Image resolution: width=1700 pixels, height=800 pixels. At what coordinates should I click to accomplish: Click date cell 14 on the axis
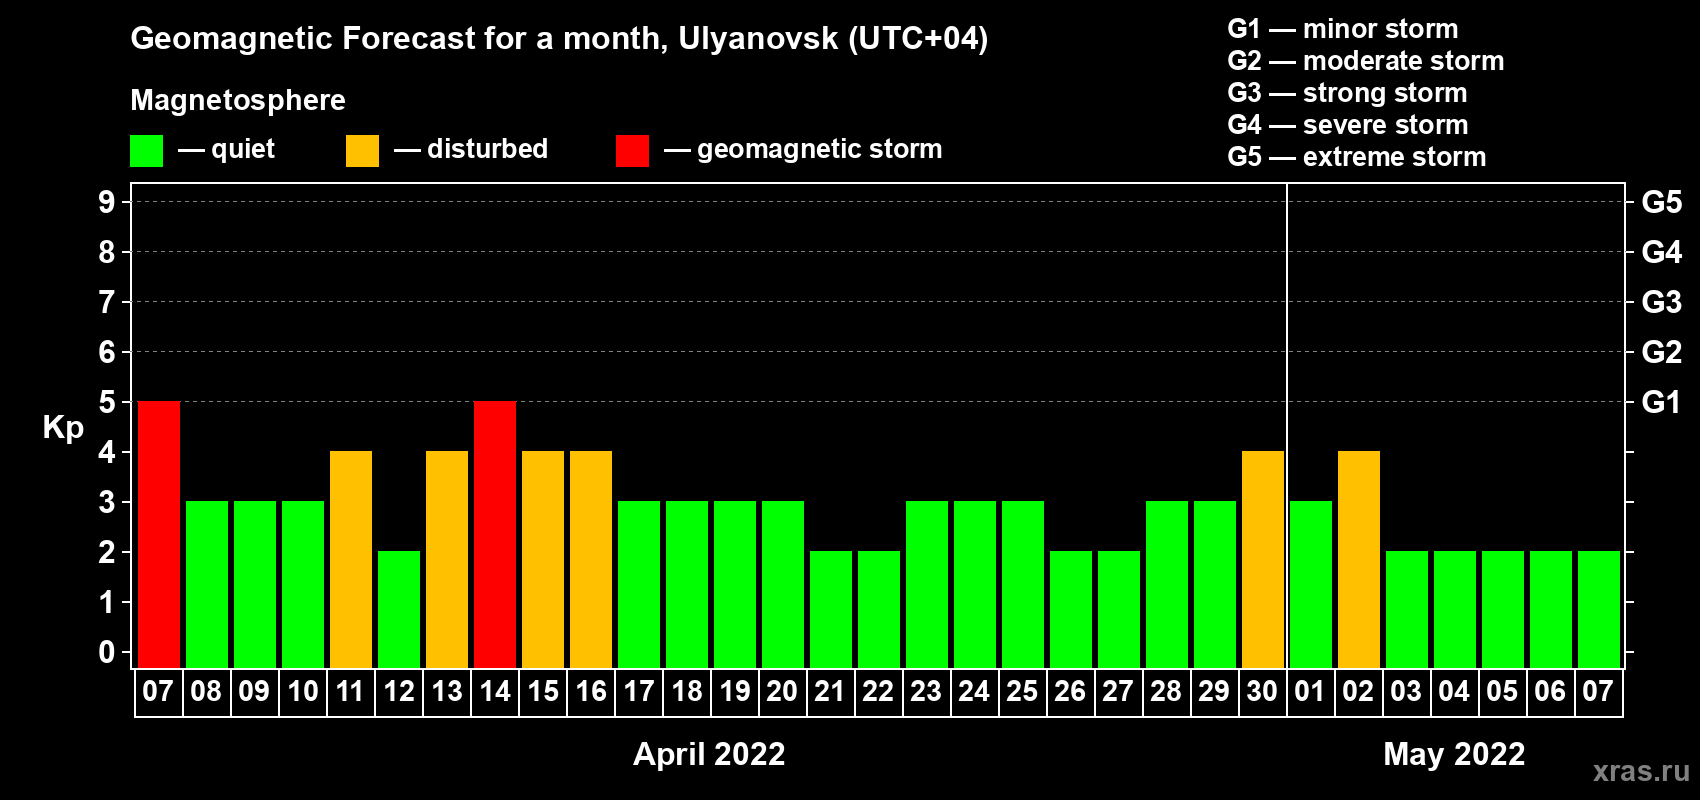coord(495,692)
